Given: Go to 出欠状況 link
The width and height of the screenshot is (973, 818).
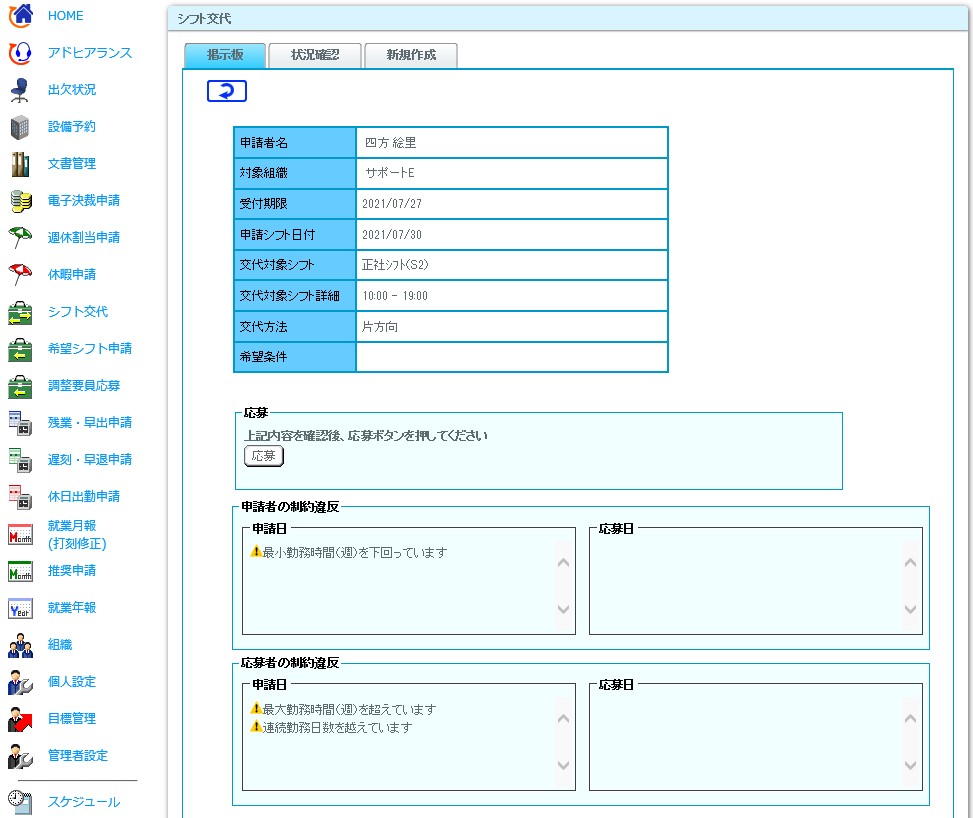Looking at the screenshot, I should coord(72,89).
